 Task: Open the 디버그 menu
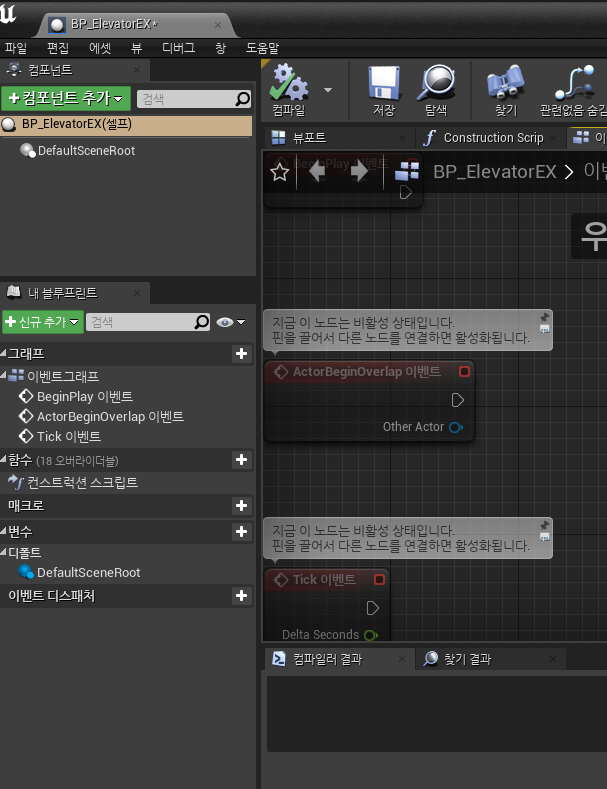point(178,48)
